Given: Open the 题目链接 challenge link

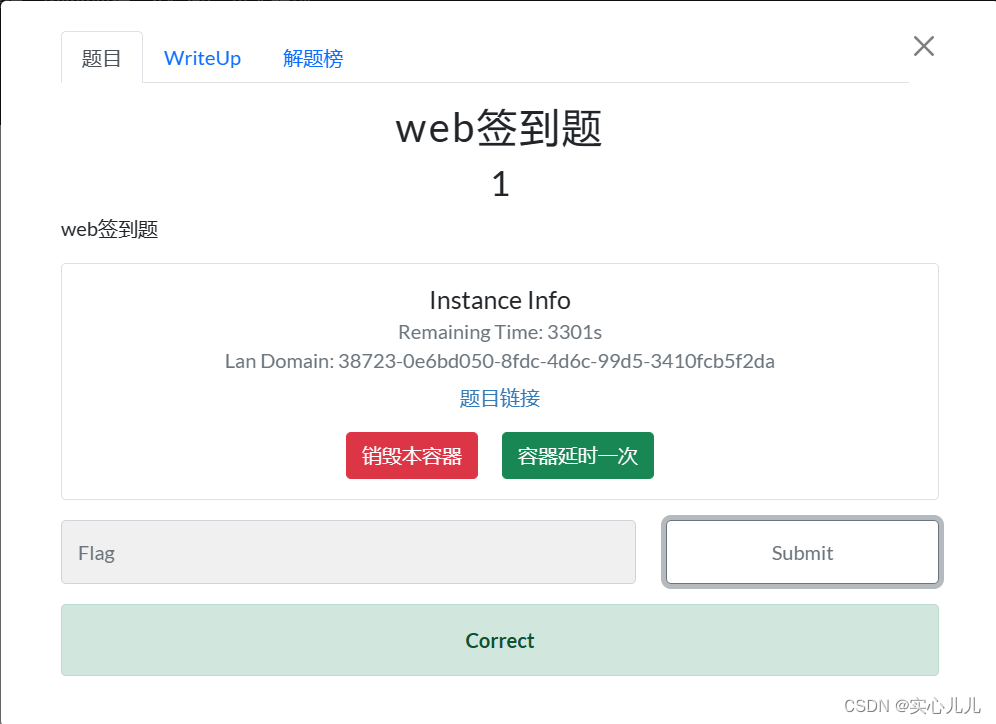Looking at the screenshot, I should [x=500, y=397].
